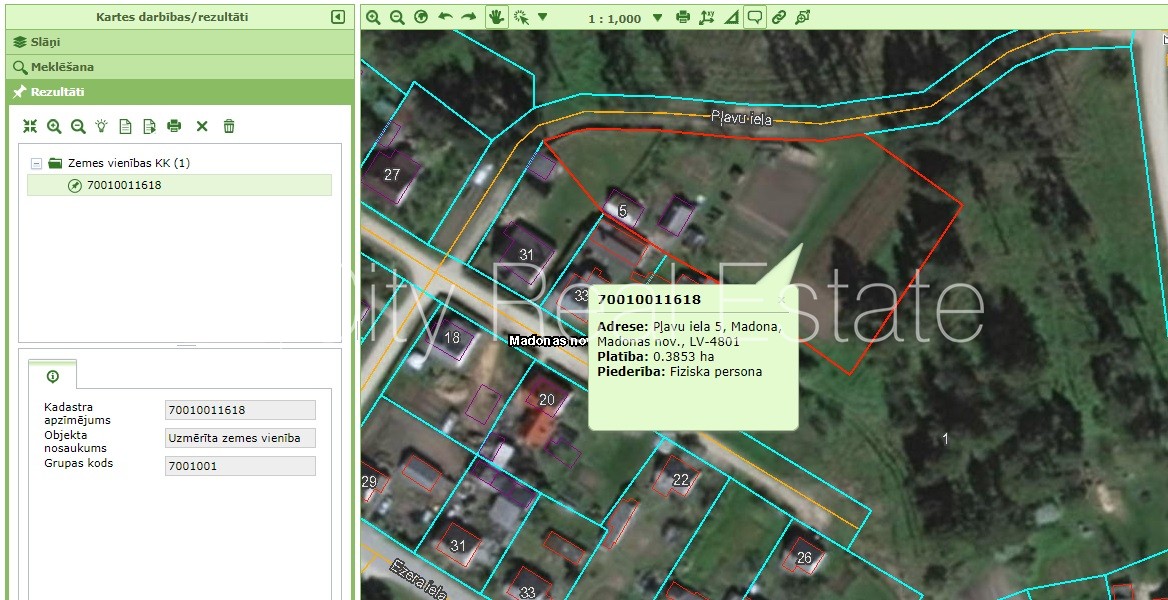This screenshot has height=600, width=1168.
Task: Click the full extent globe icon
Action: pos(421,17)
